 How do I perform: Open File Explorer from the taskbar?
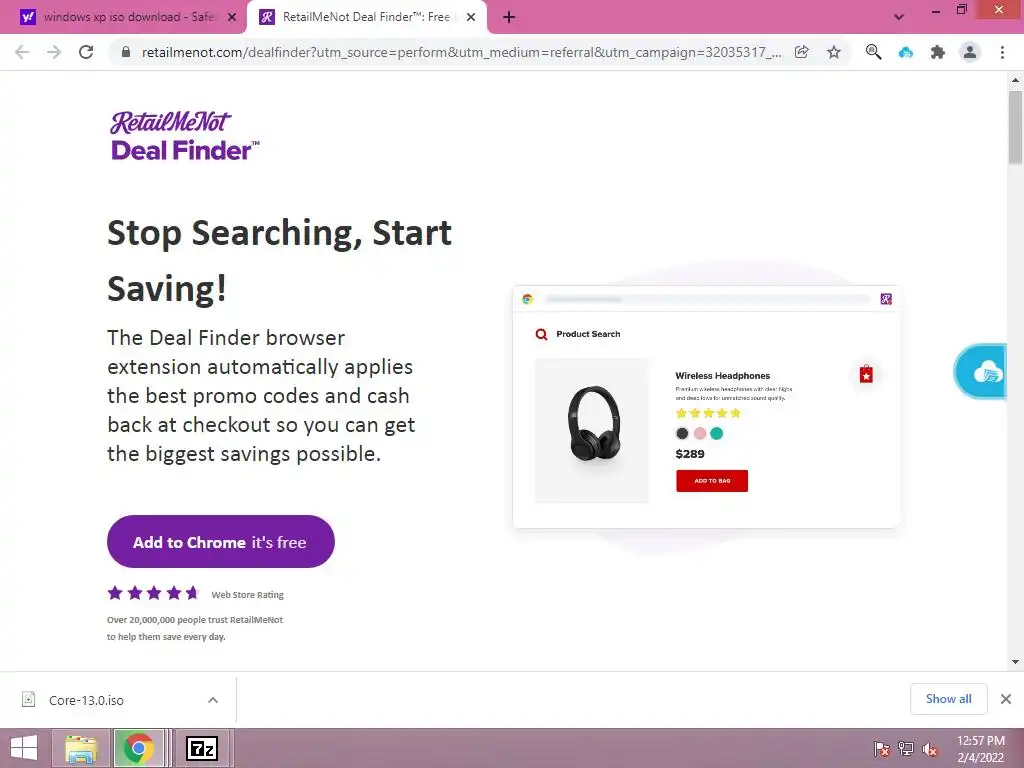pos(81,748)
